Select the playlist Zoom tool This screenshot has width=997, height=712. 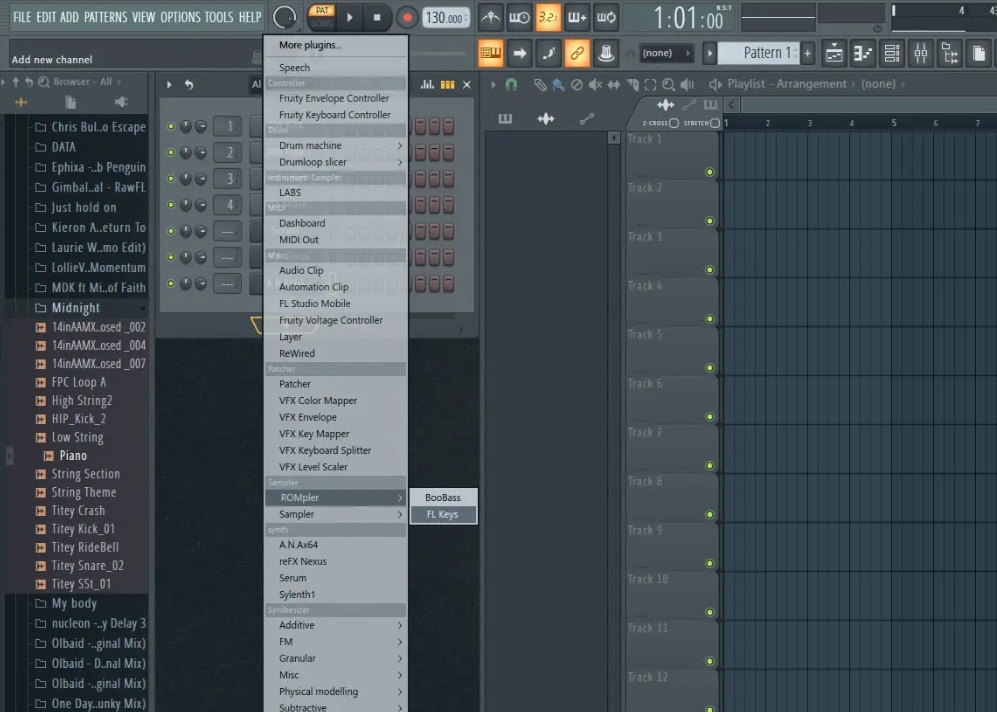point(668,84)
